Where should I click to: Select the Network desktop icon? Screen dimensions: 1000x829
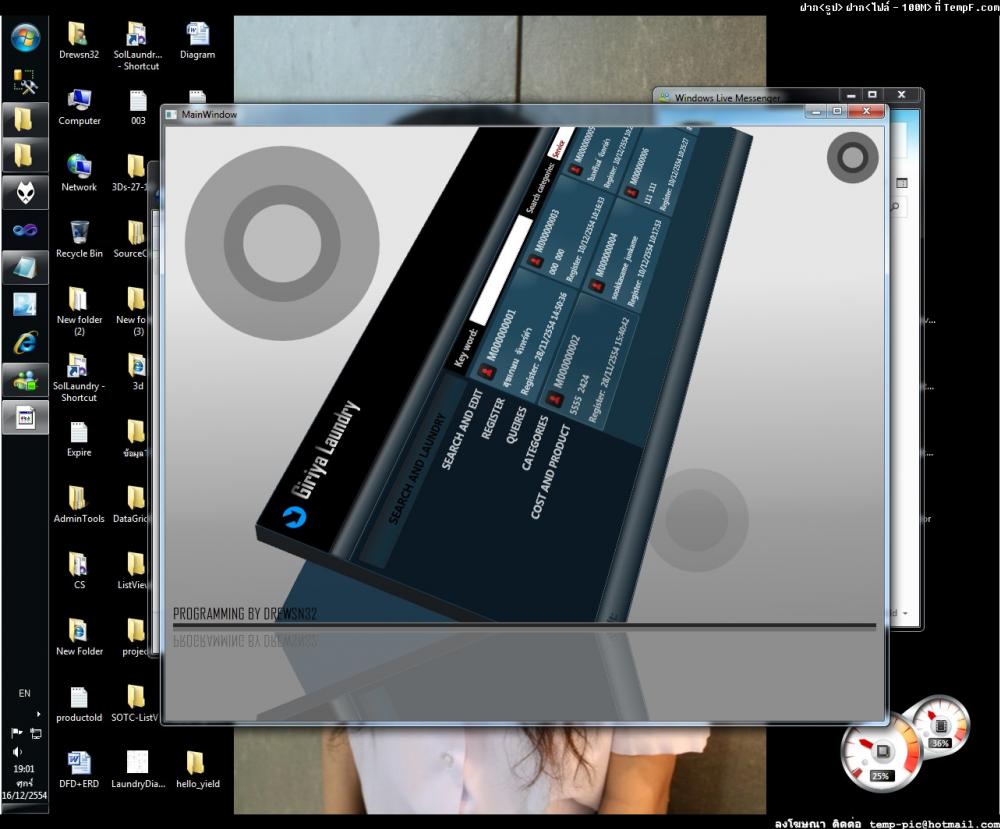click(x=79, y=173)
